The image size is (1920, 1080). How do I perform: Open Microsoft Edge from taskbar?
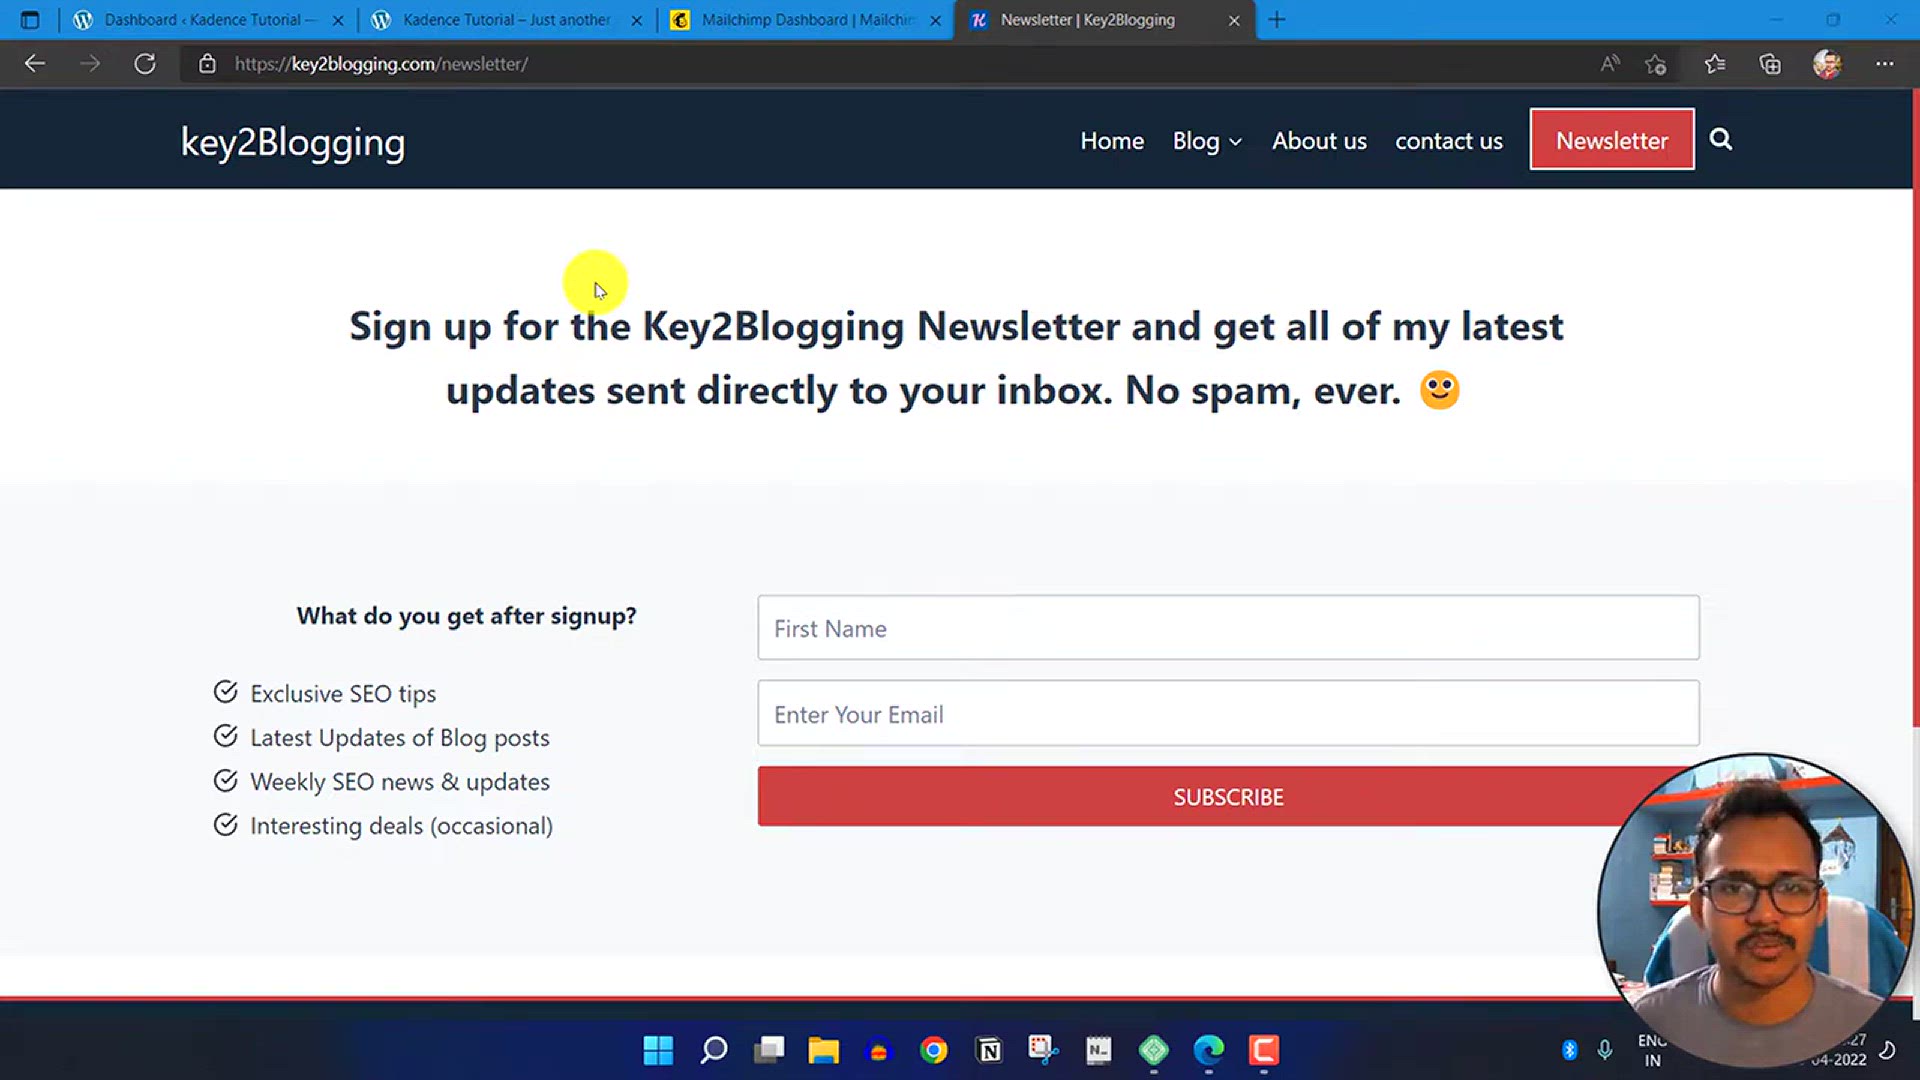(x=1208, y=1050)
